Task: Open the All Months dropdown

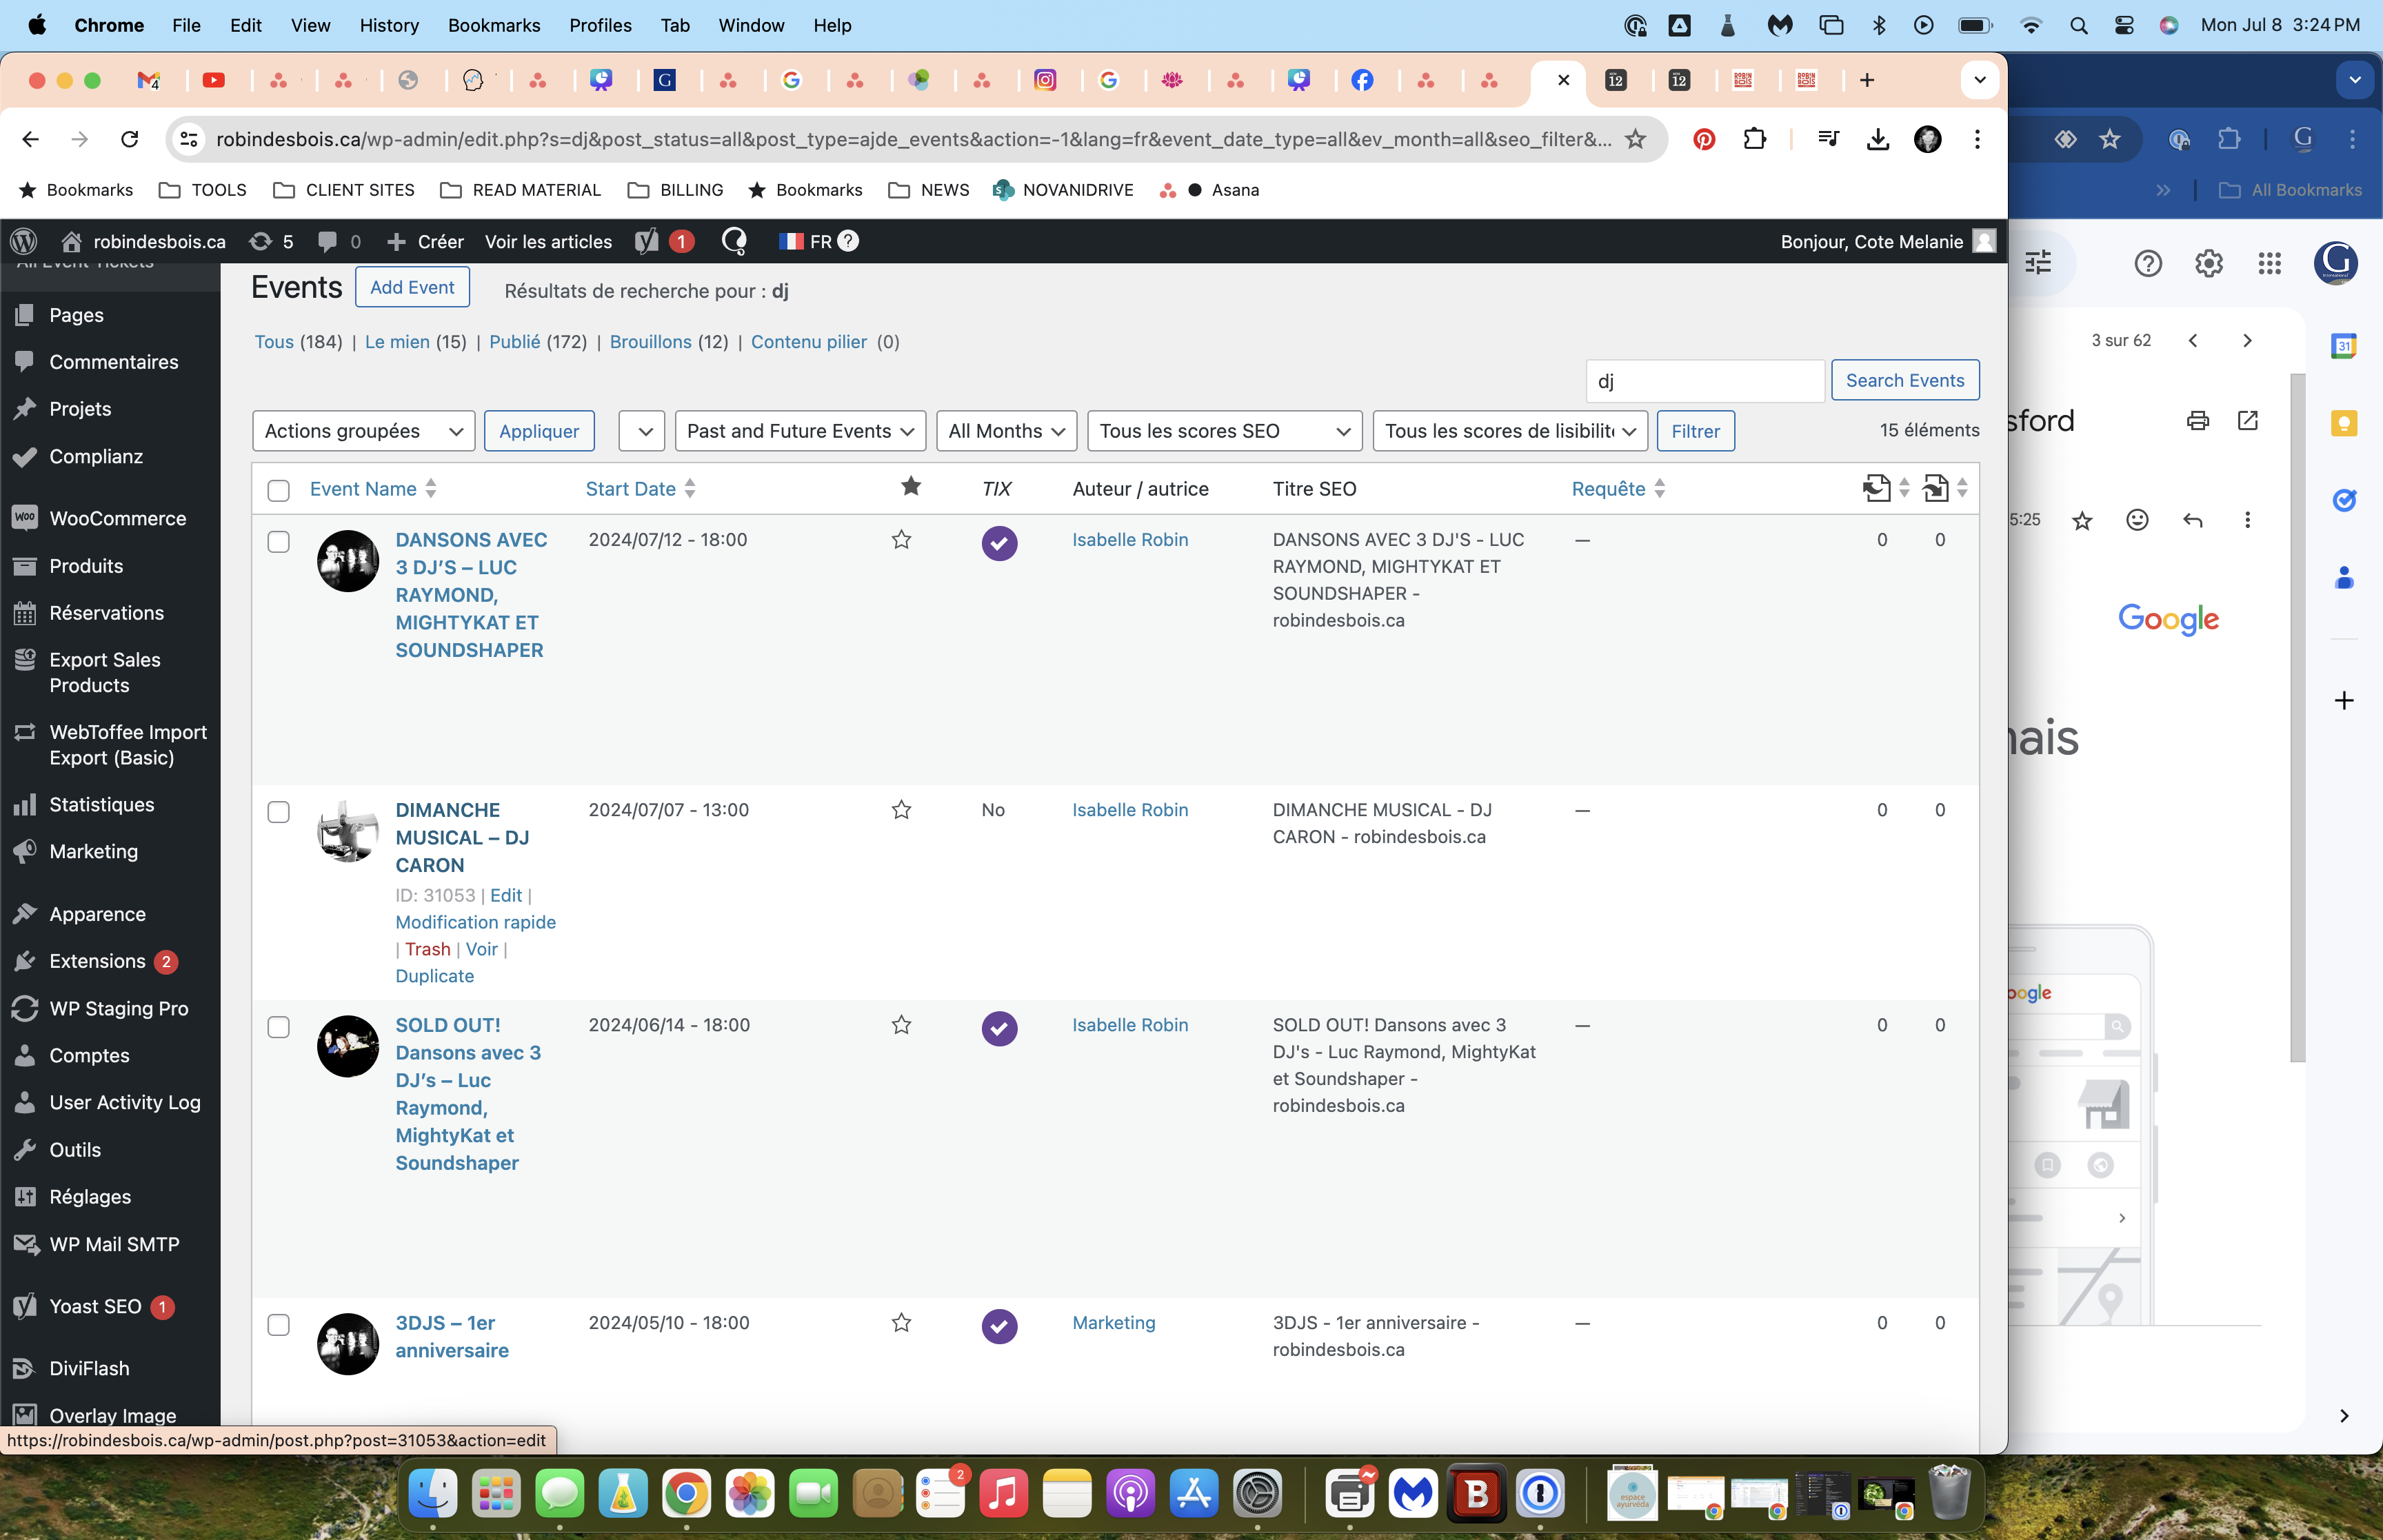Action: (1006, 431)
